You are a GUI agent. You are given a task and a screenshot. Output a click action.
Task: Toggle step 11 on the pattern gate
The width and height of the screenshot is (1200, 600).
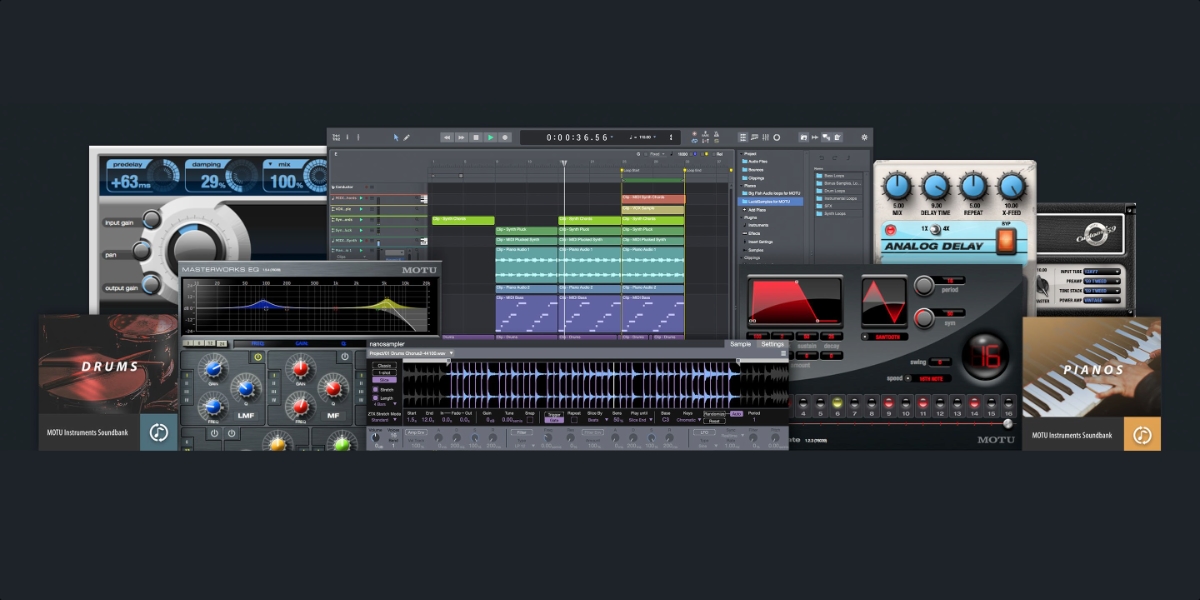923,403
